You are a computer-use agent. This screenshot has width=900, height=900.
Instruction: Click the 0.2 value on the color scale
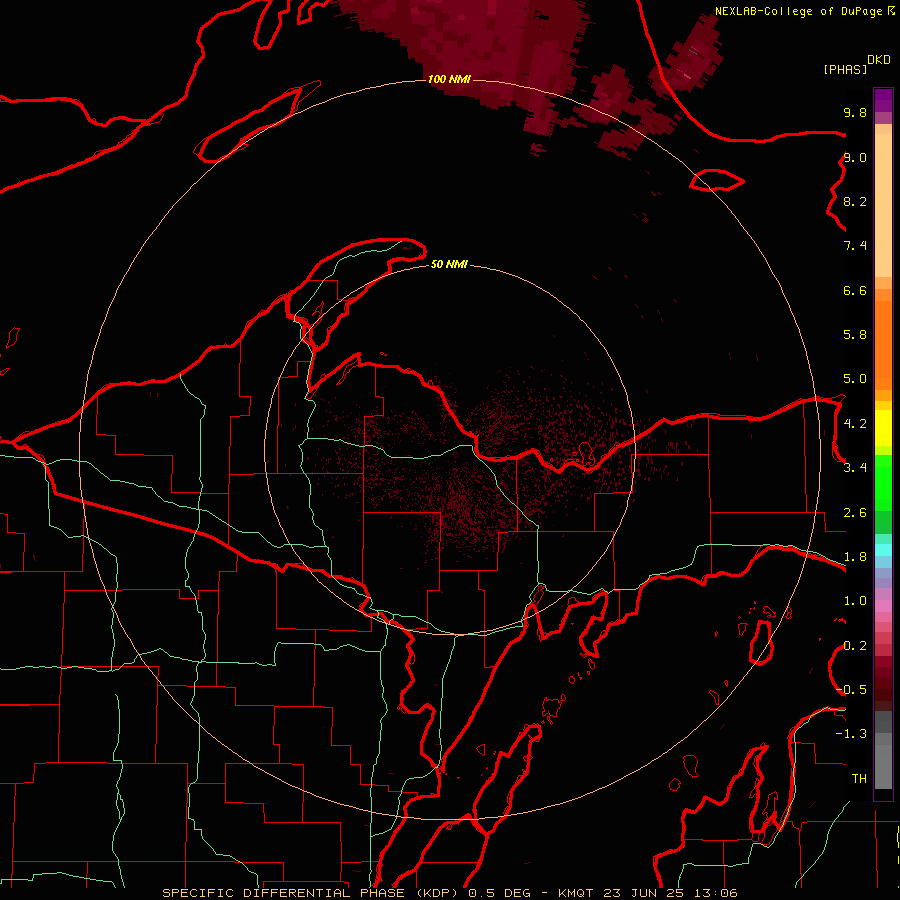pos(855,646)
